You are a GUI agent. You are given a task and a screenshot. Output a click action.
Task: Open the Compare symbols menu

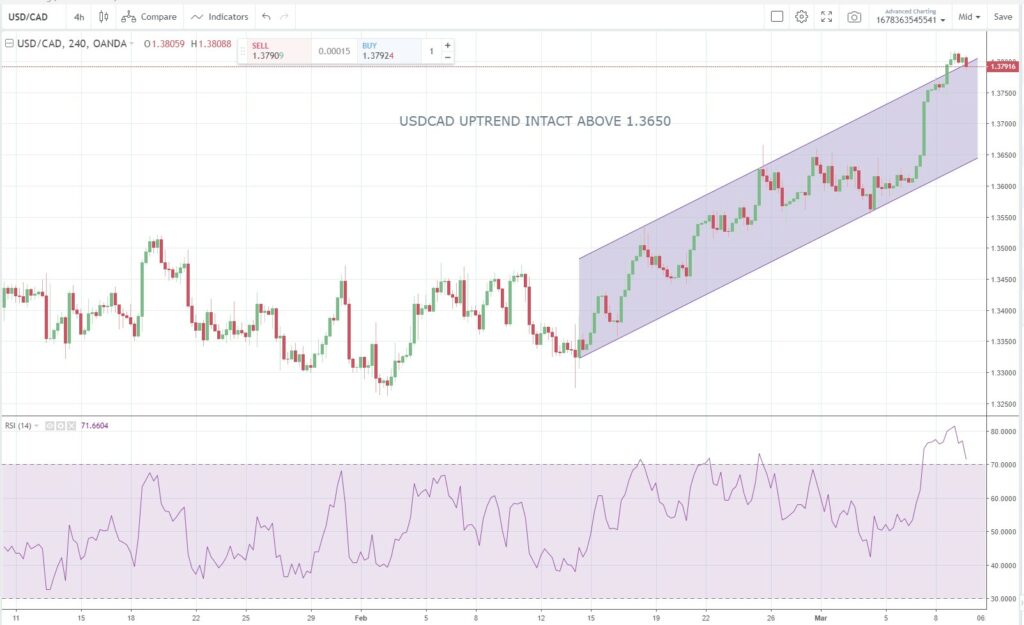150,17
